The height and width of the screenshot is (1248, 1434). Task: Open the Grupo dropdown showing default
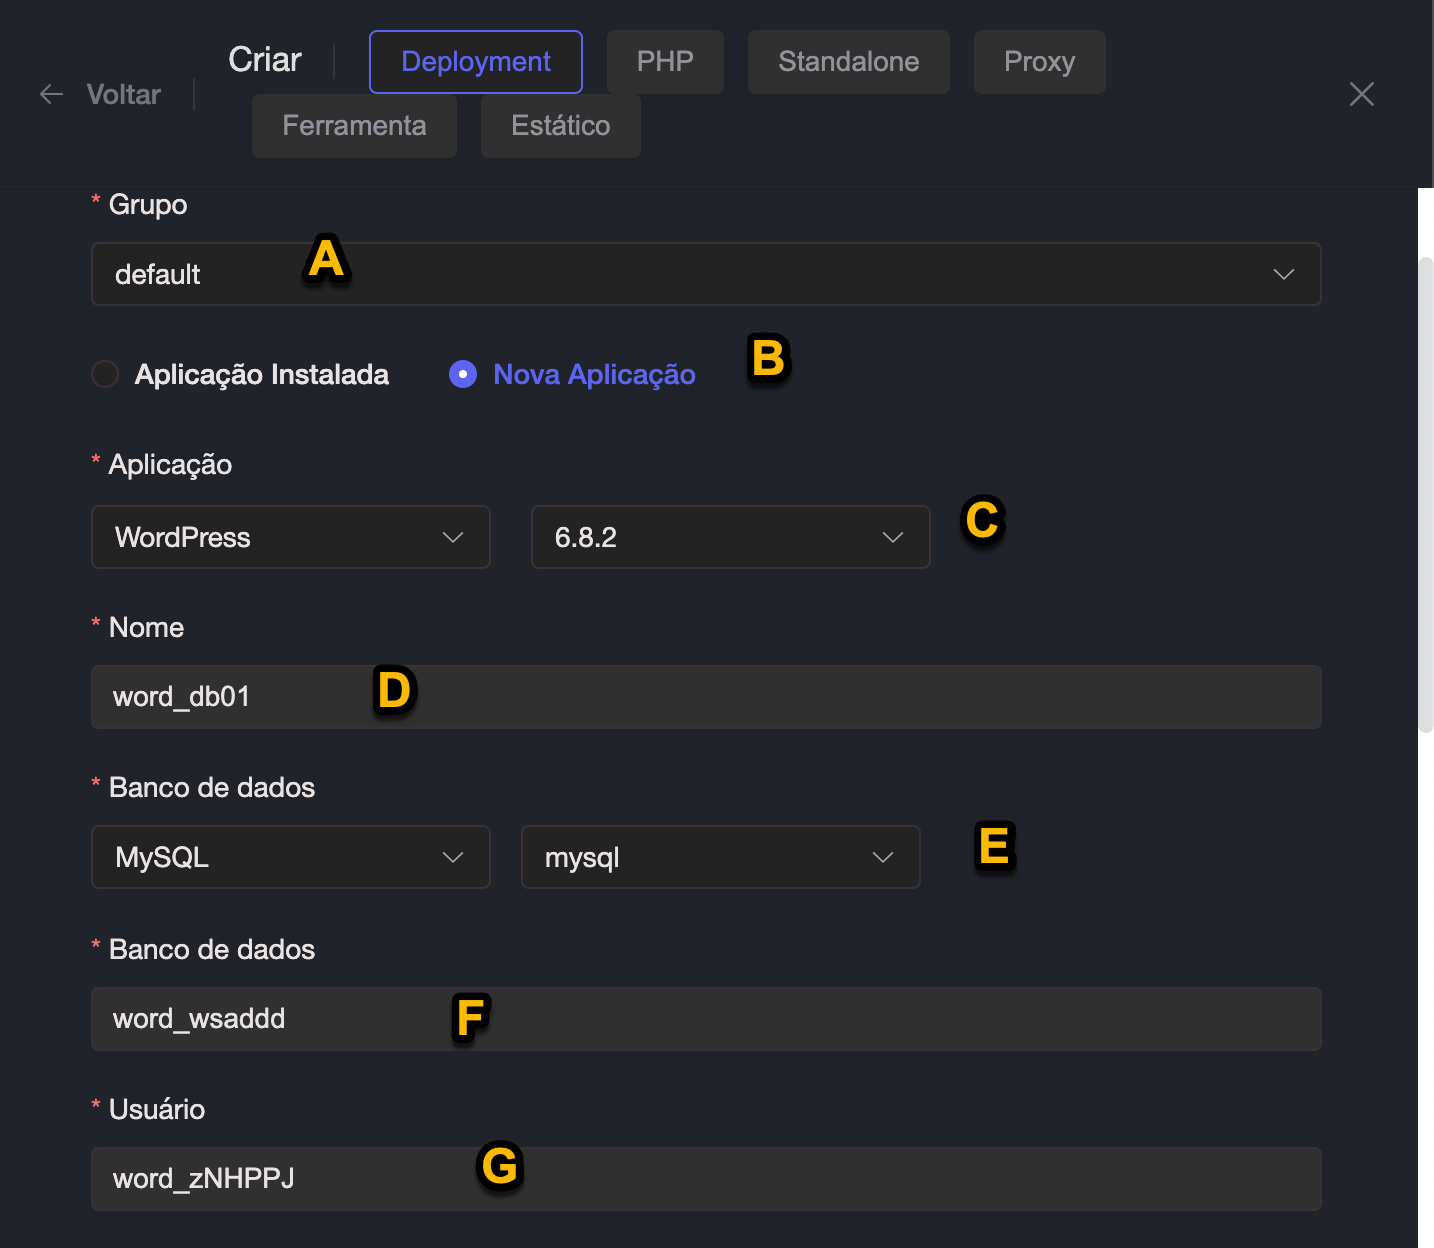pyautogui.click(x=705, y=274)
